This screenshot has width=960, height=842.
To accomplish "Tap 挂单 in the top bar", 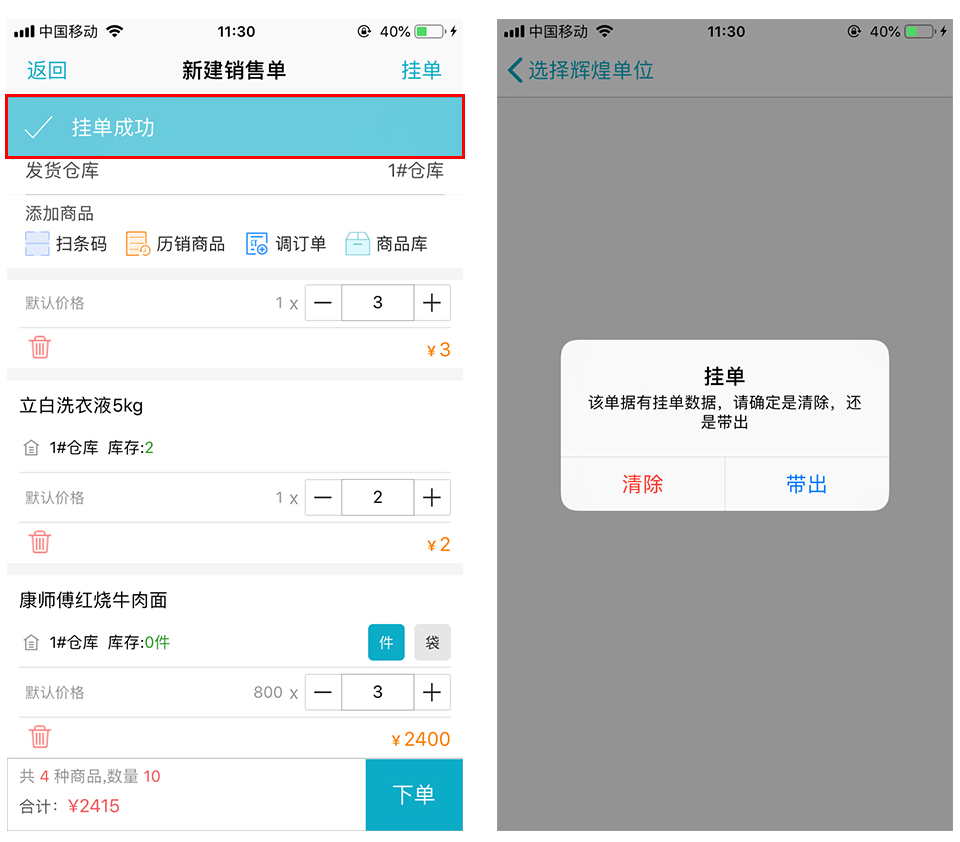I will [421, 70].
